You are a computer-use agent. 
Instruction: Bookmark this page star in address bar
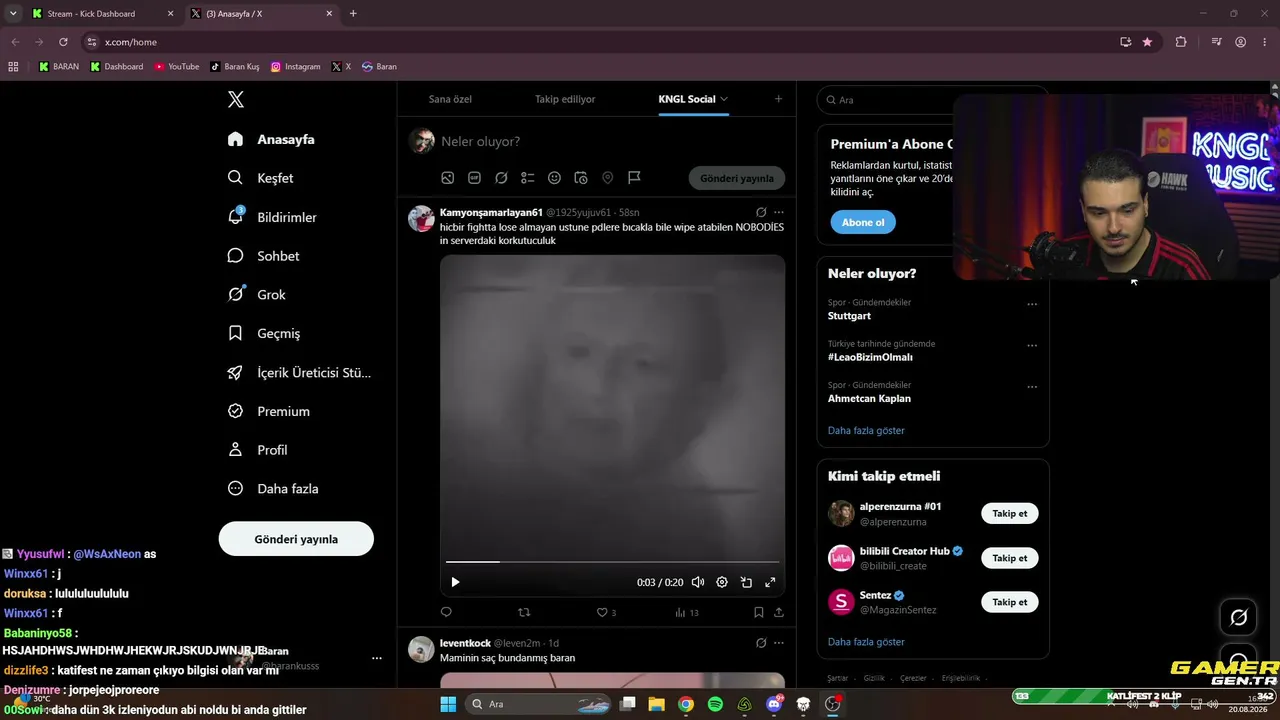[x=1147, y=42]
